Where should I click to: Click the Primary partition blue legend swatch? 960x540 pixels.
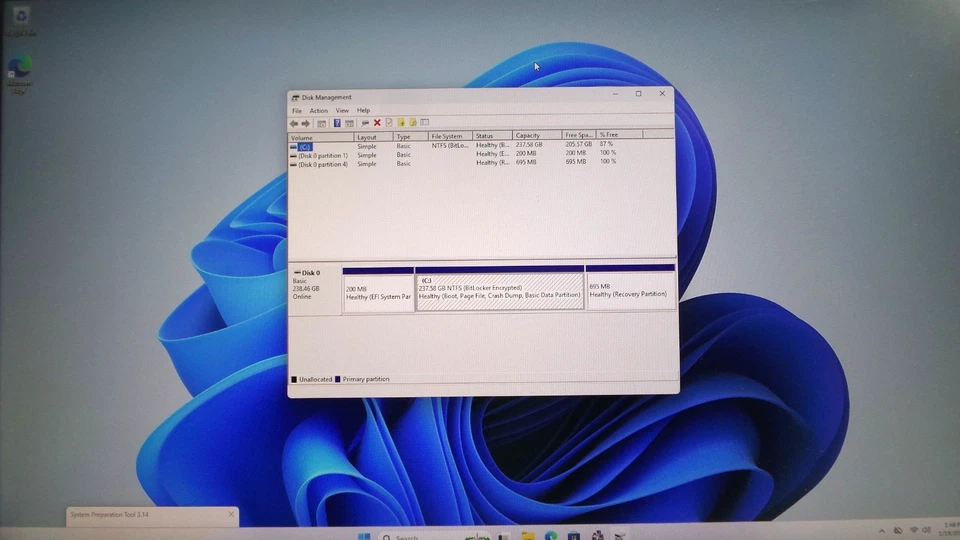coord(337,380)
